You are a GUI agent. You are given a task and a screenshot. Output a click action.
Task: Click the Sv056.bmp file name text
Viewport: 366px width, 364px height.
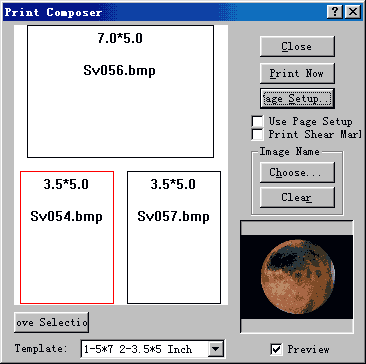pos(119,71)
